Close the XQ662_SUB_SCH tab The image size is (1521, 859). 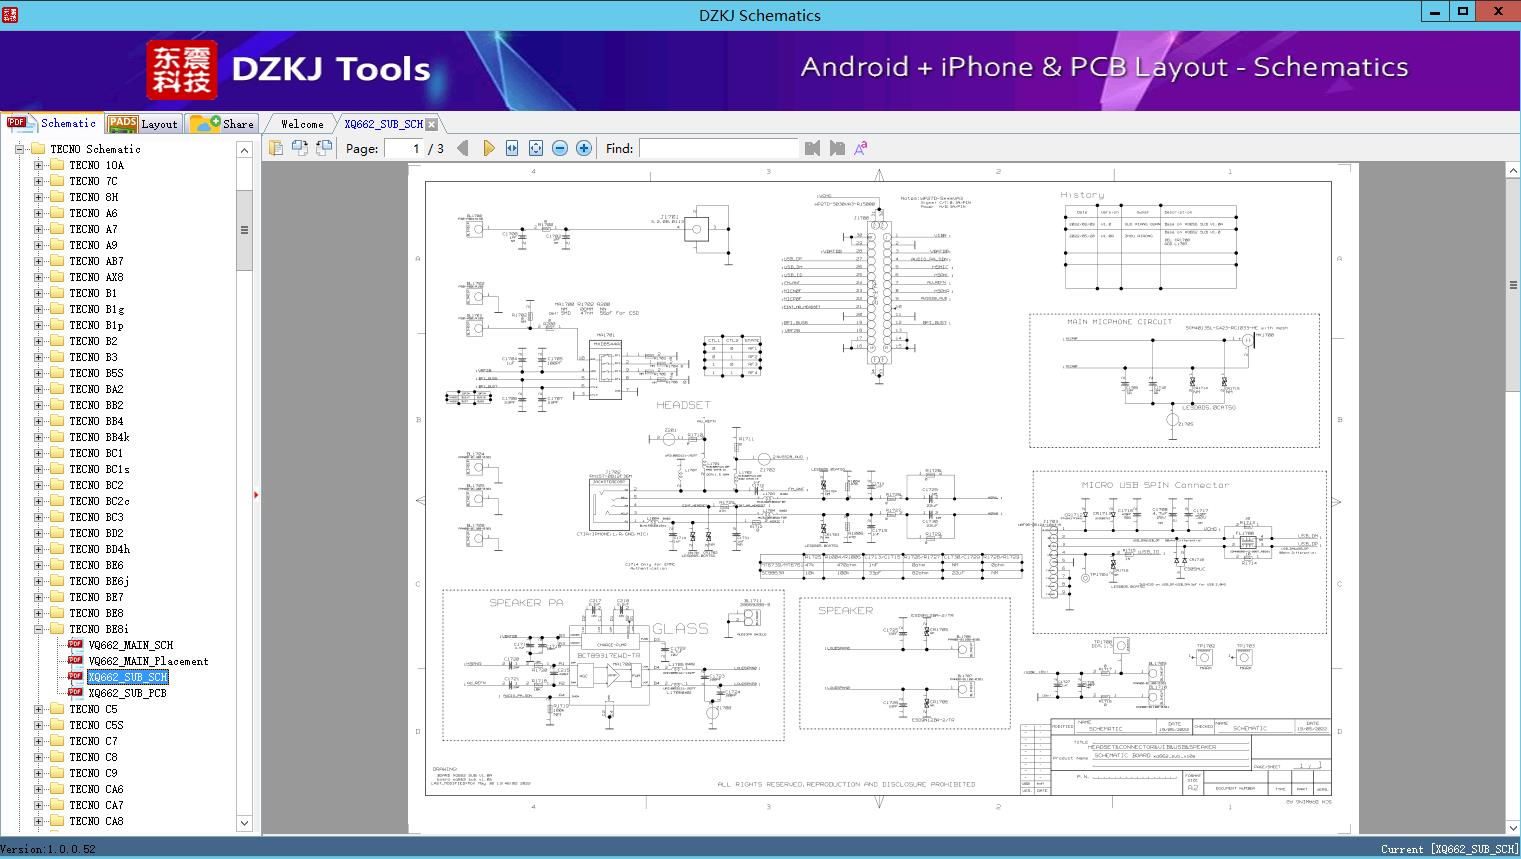[431, 124]
